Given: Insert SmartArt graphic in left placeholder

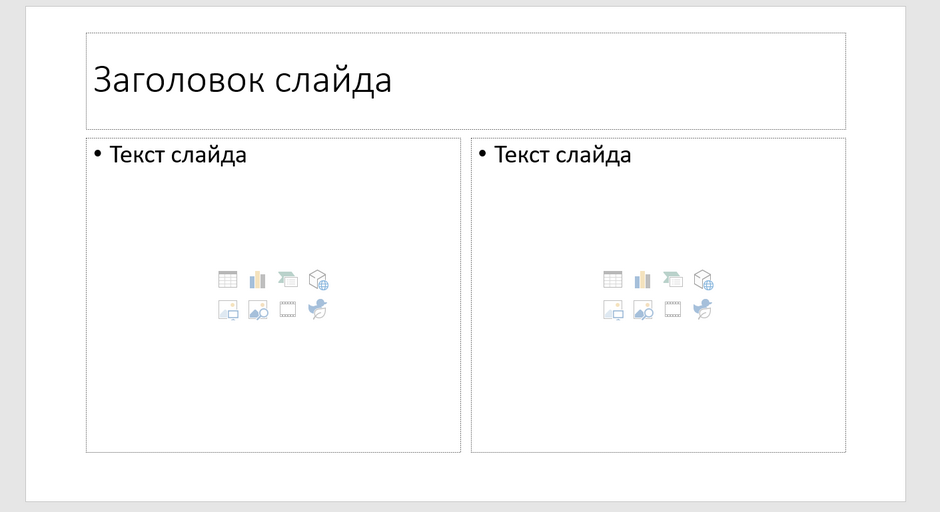Looking at the screenshot, I should coord(288,279).
